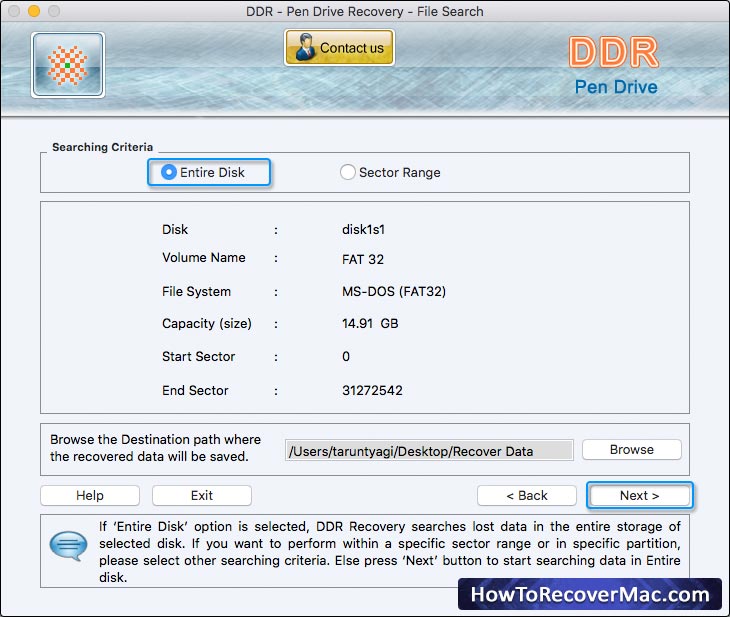The height and width of the screenshot is (617, 730).
Task: Select the Entire Disk radio option
Action: pos(169,172)
